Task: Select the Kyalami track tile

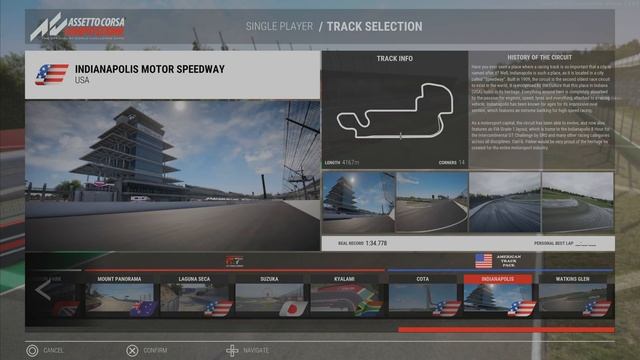Action: point(344,296)
